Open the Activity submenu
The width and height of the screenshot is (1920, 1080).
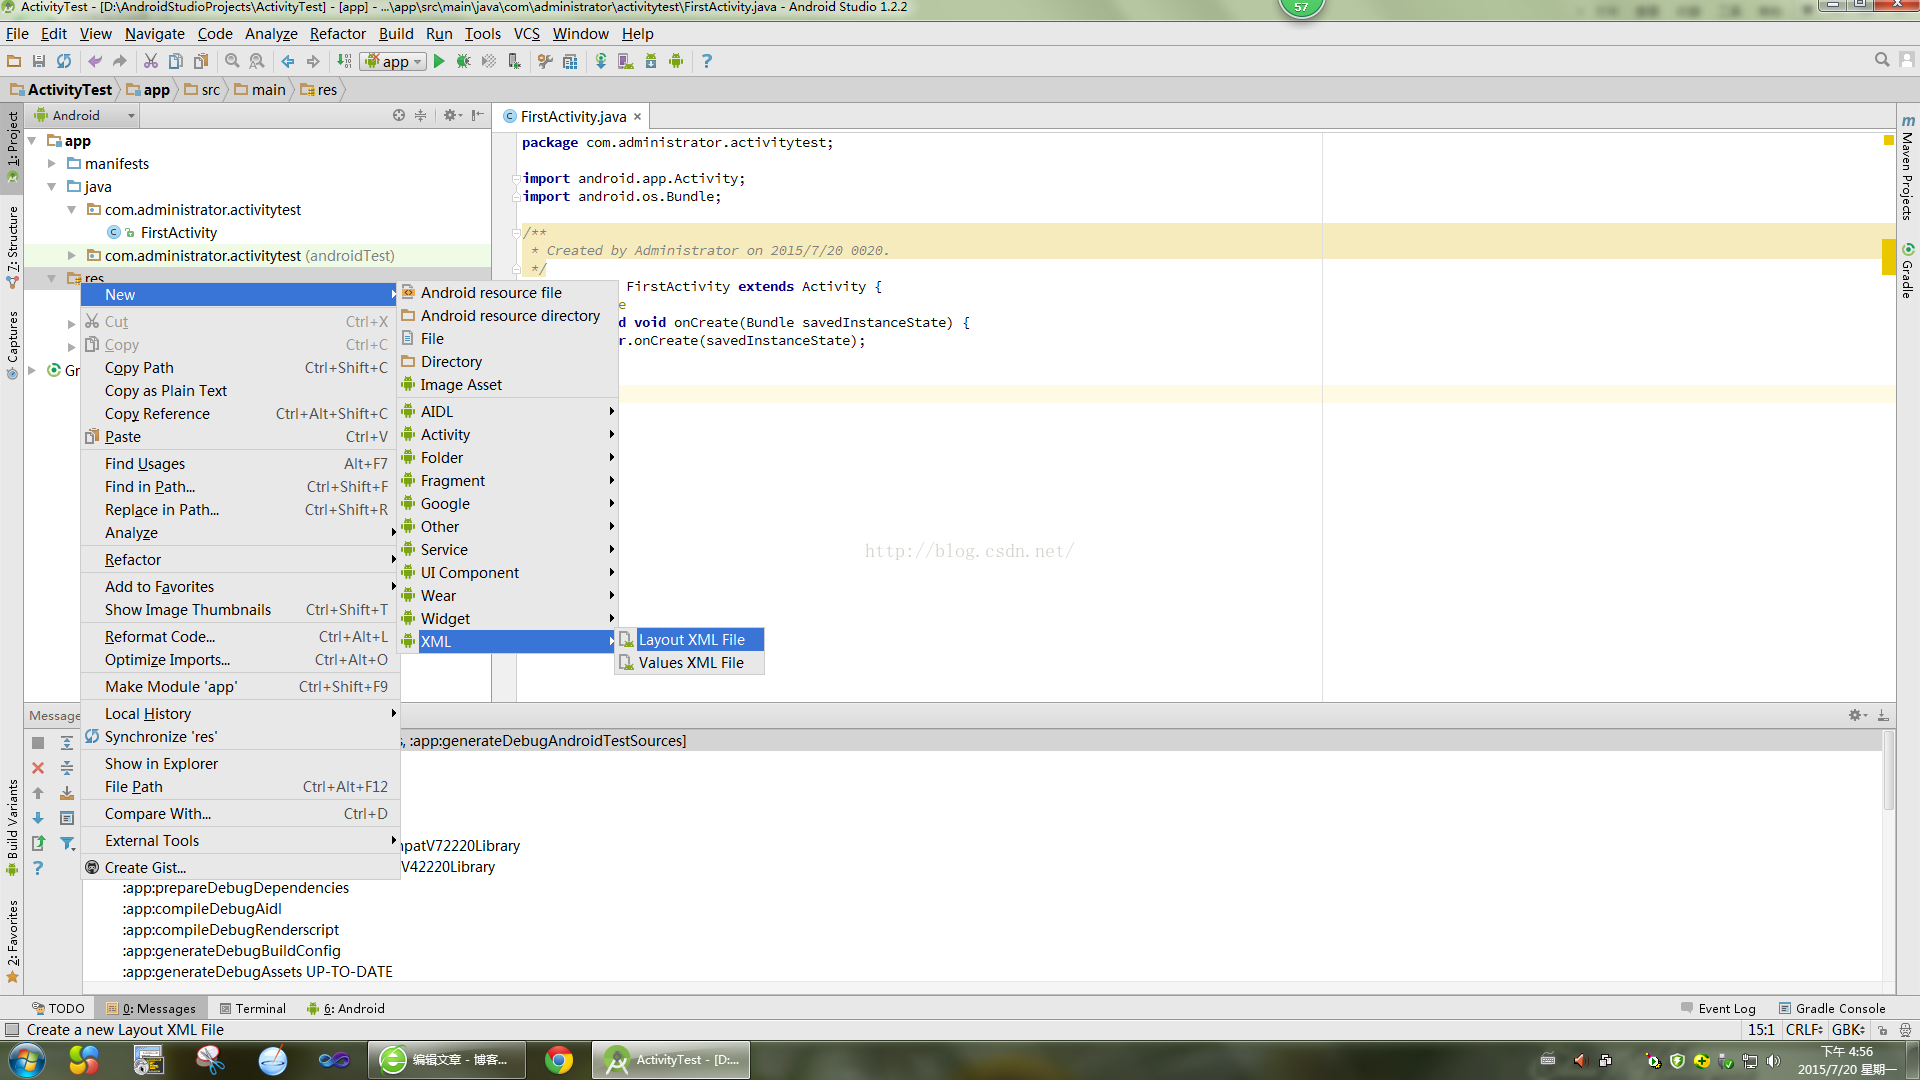point(508,435)
